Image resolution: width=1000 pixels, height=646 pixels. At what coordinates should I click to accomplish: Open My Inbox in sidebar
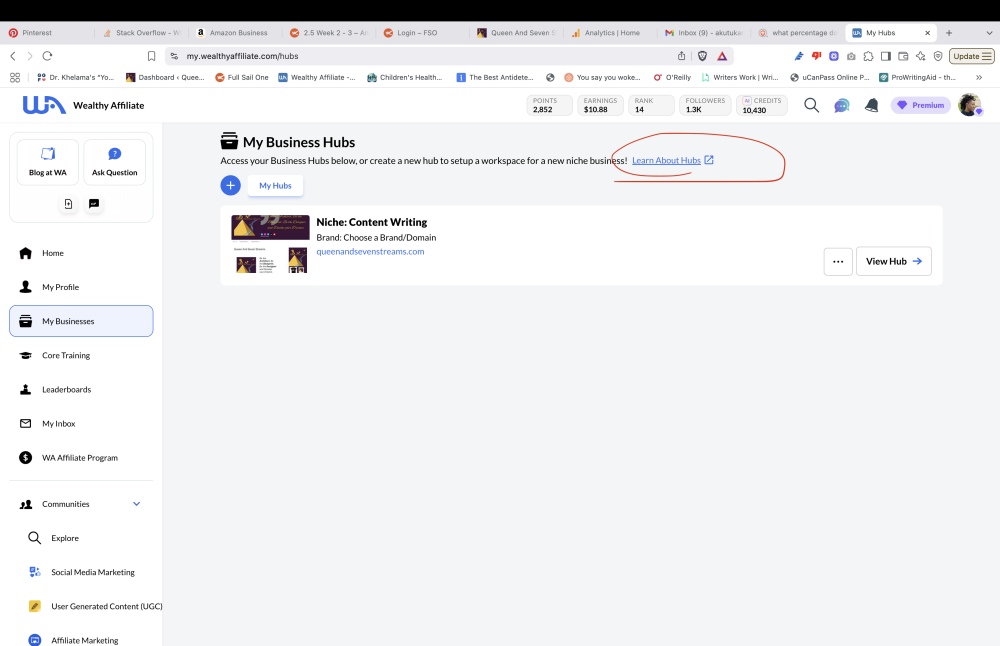(81, 423)
